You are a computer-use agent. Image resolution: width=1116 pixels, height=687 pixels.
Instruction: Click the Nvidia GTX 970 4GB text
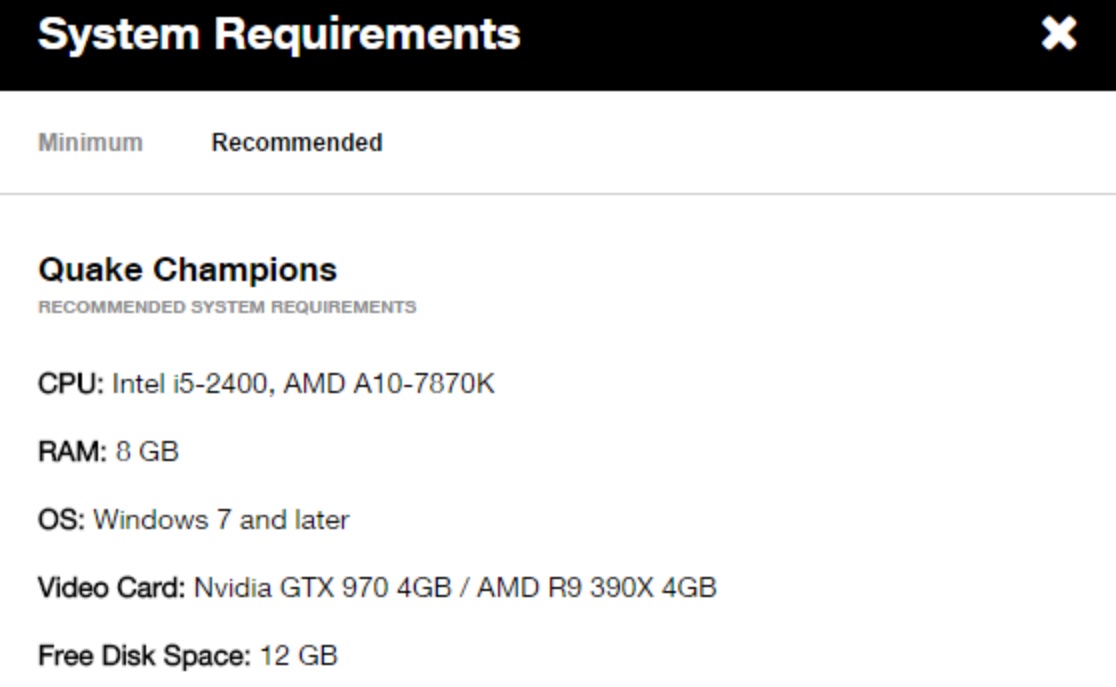click(322, 588)
